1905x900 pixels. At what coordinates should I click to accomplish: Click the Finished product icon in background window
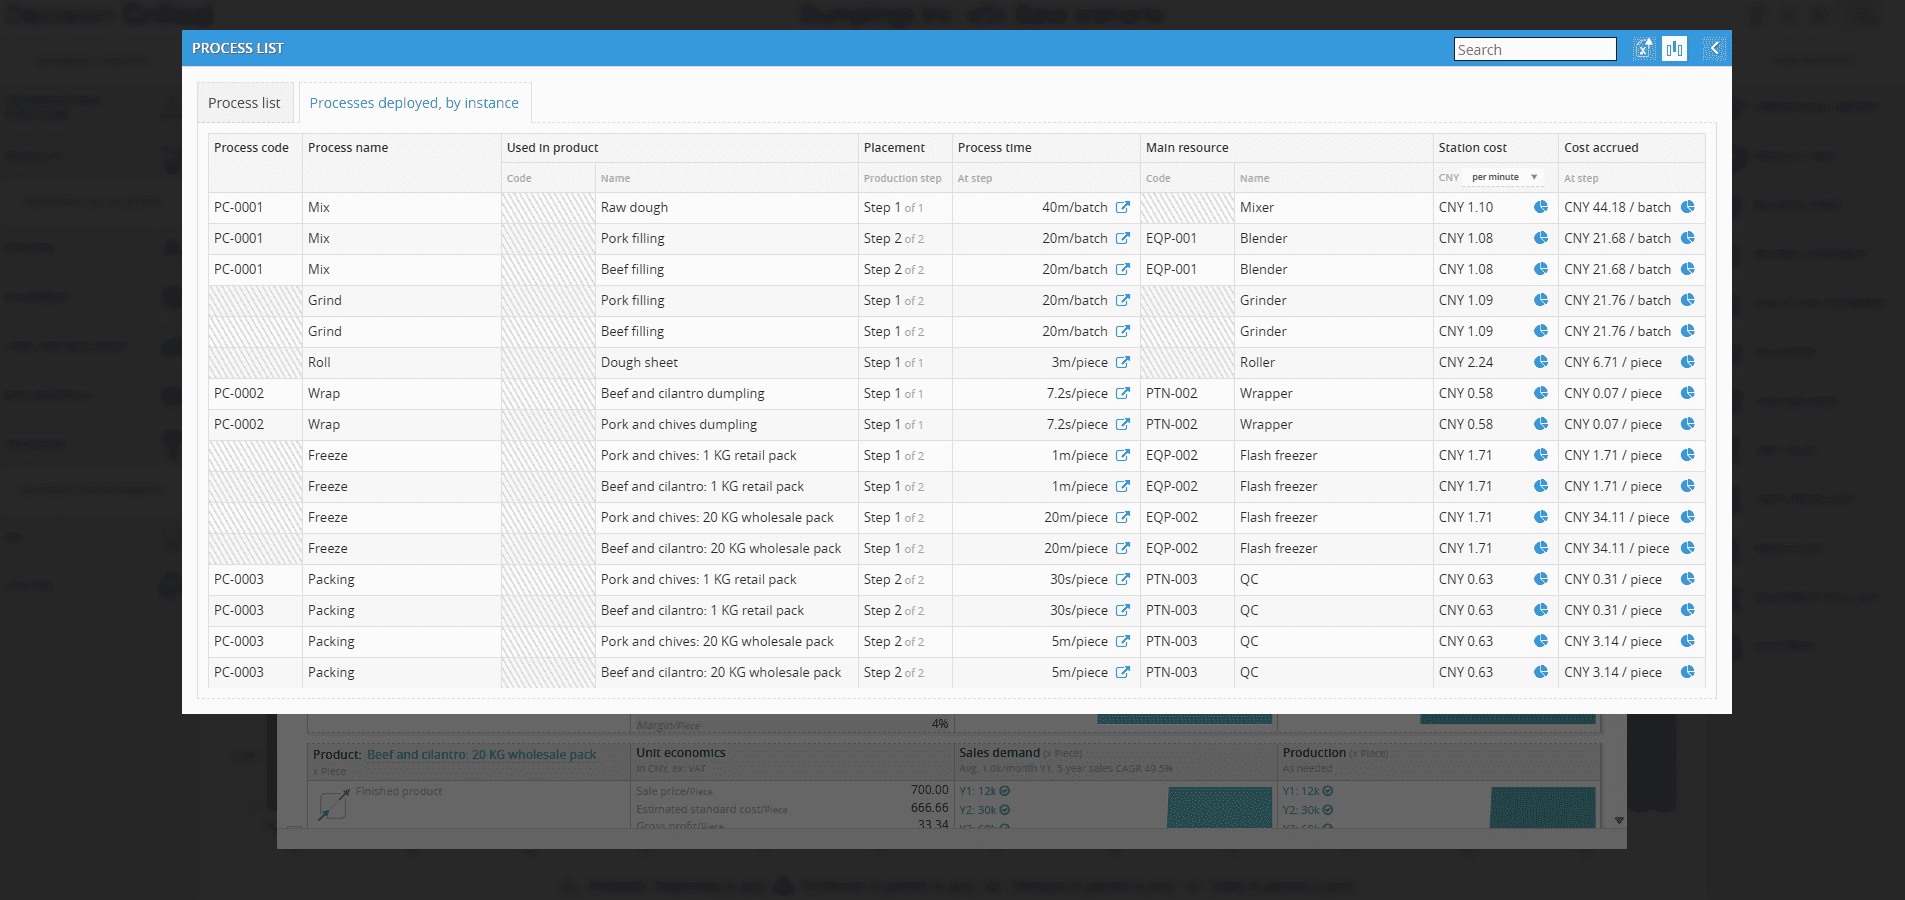(332, 805)
